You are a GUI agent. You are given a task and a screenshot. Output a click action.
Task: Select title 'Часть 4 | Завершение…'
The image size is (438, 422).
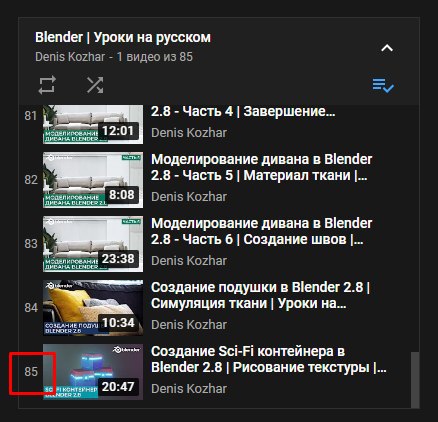pyautogui.click(x=243, y=111)
